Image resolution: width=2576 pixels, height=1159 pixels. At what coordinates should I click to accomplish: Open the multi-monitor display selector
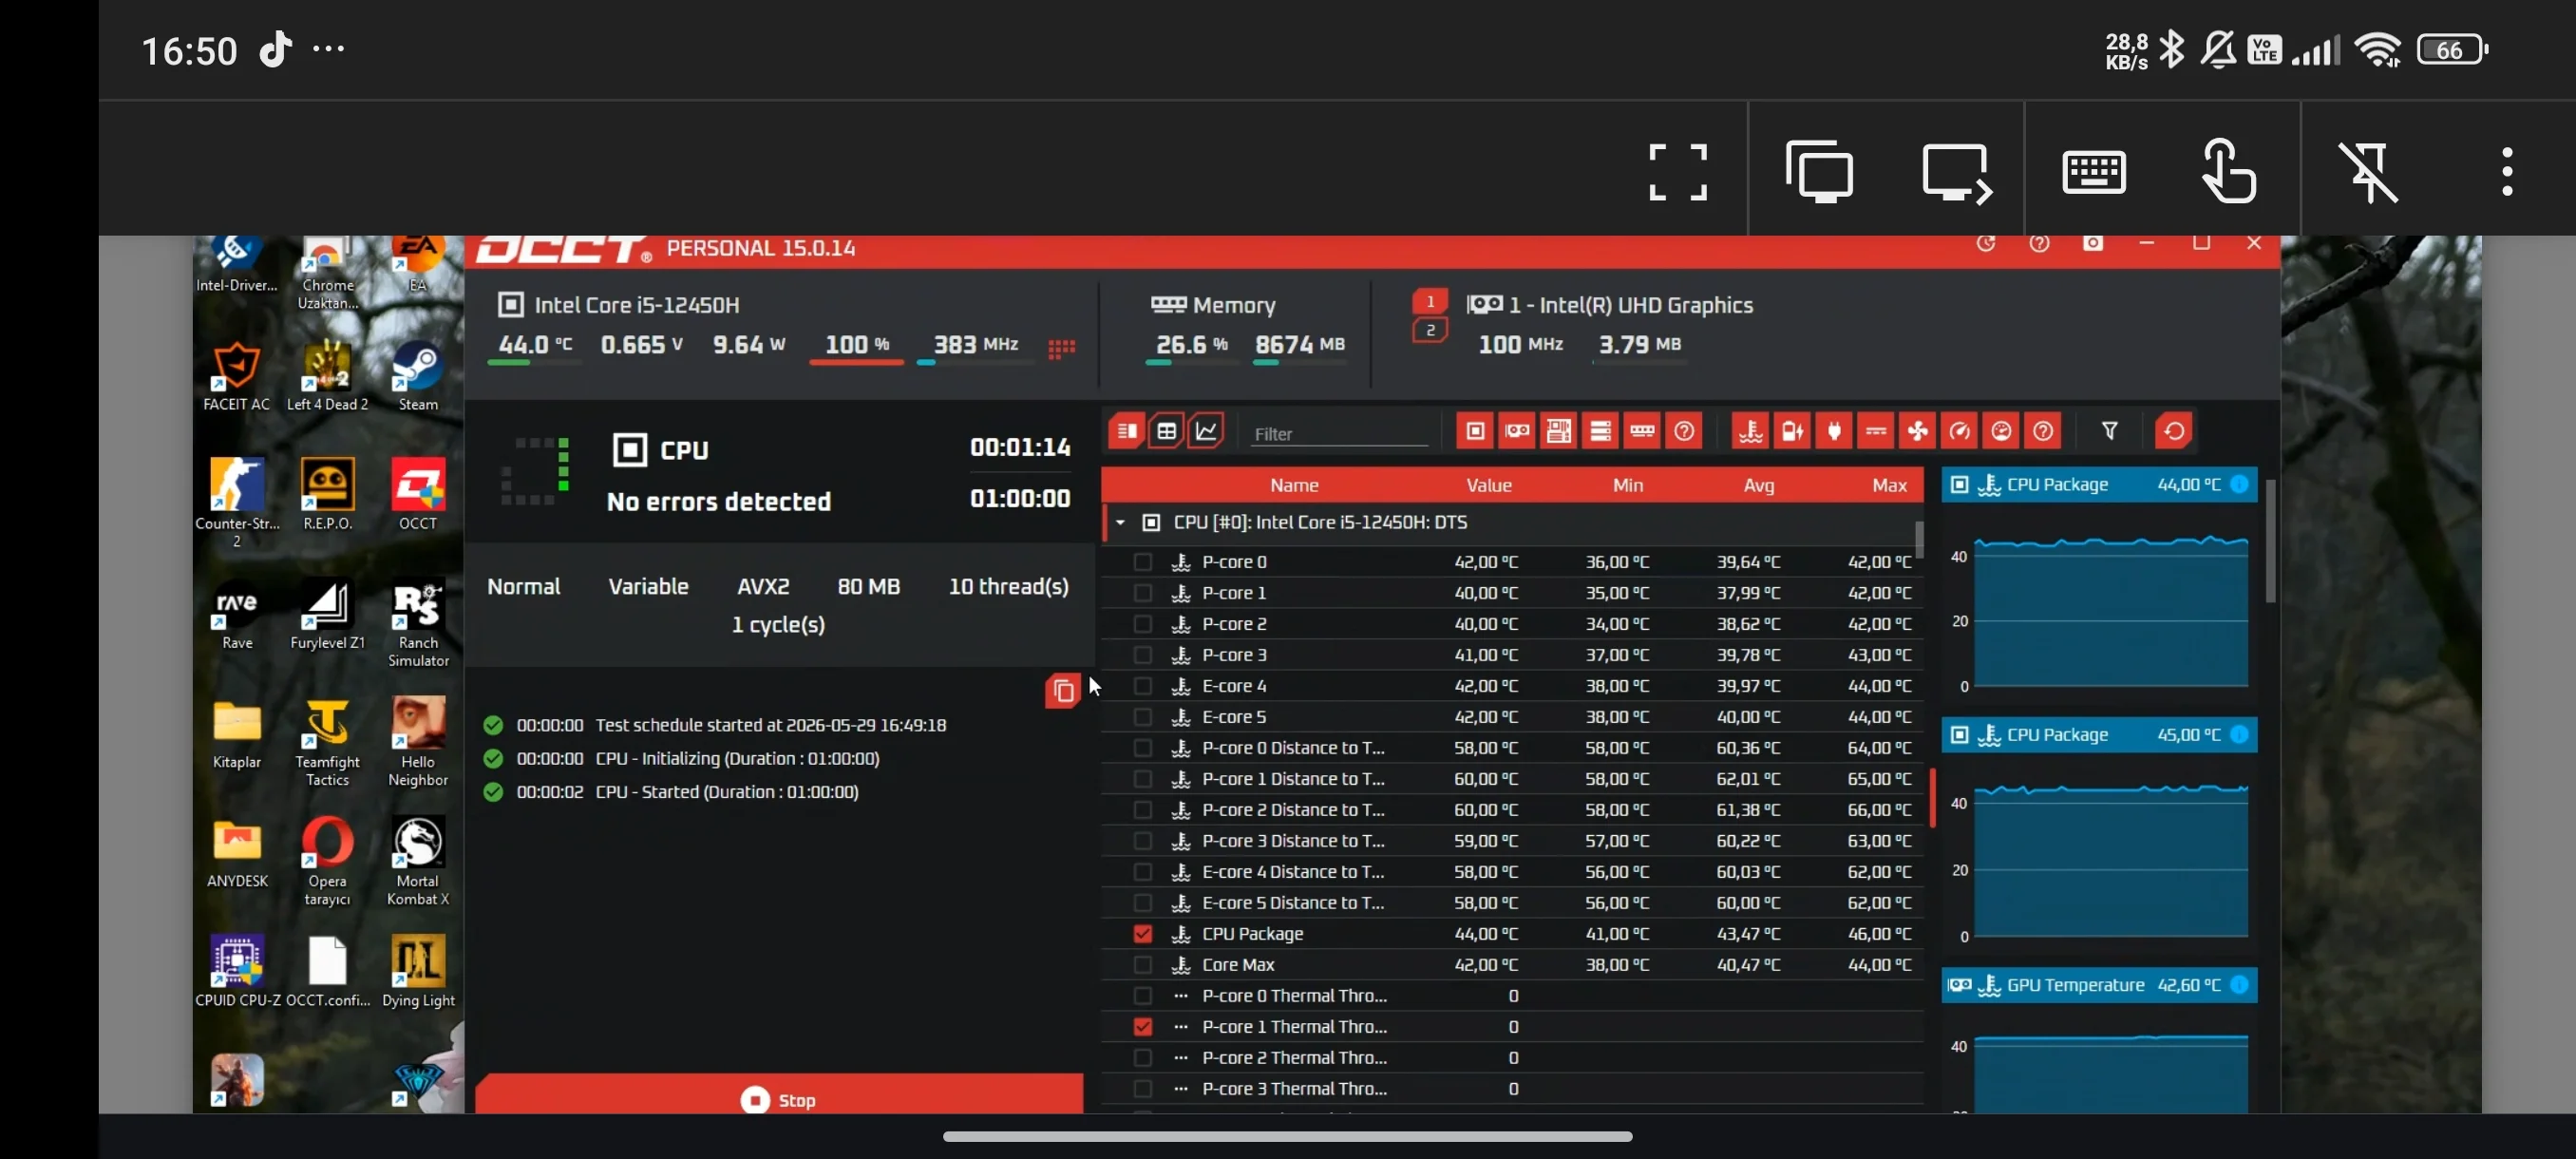tap(1818, 172)
